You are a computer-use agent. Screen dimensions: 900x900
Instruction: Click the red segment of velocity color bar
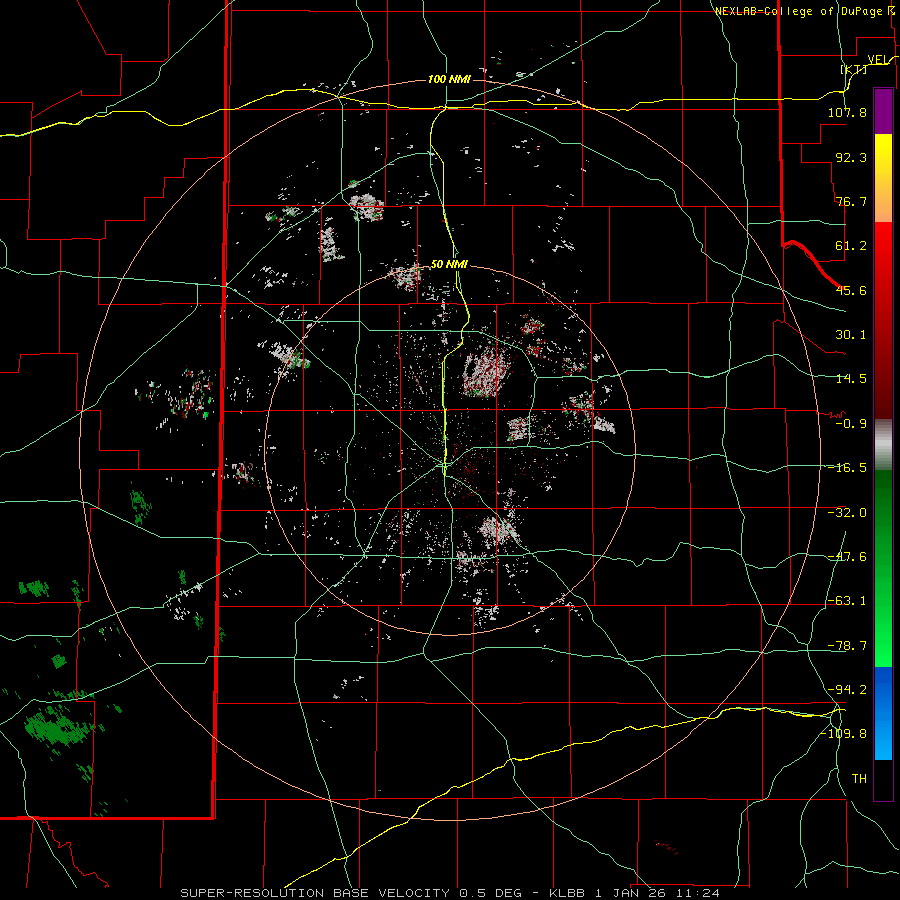pos(883,320)
